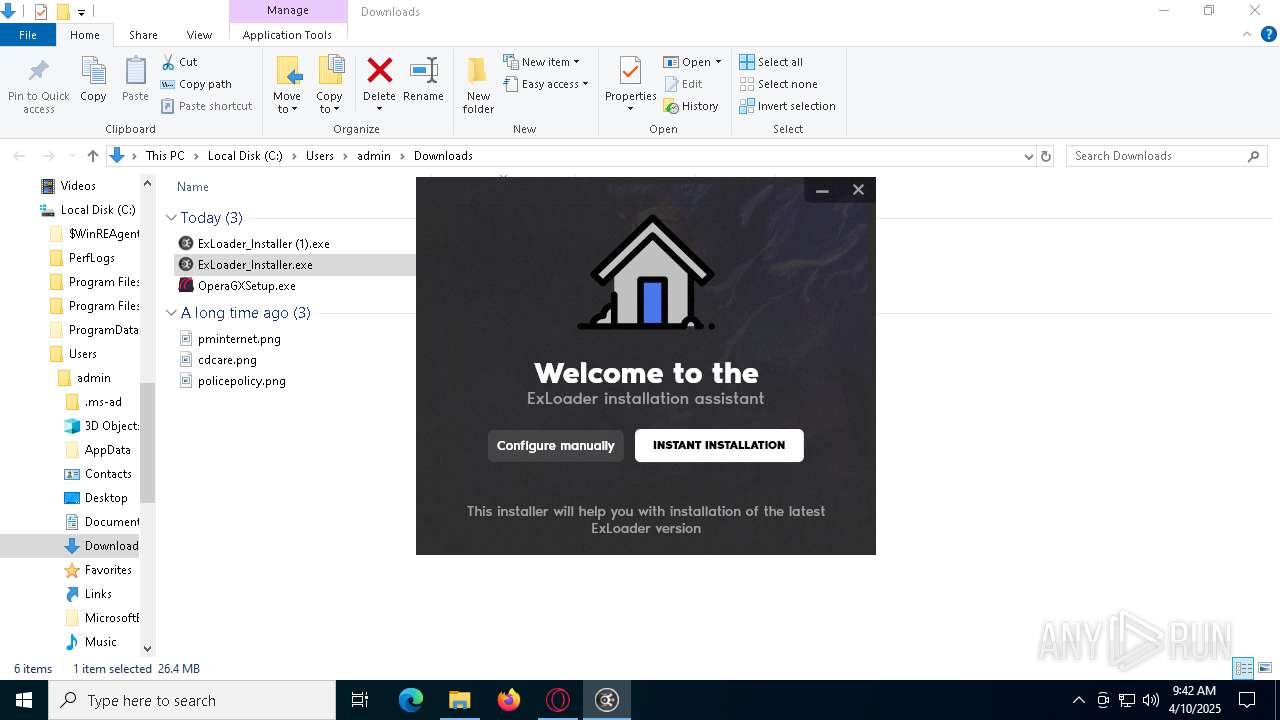Select Videos in navigation pane

[x=78, y=186]
